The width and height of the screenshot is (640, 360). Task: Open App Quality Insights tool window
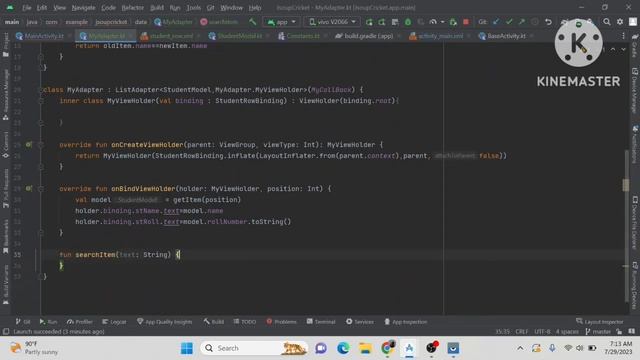(x=164, y=322)
